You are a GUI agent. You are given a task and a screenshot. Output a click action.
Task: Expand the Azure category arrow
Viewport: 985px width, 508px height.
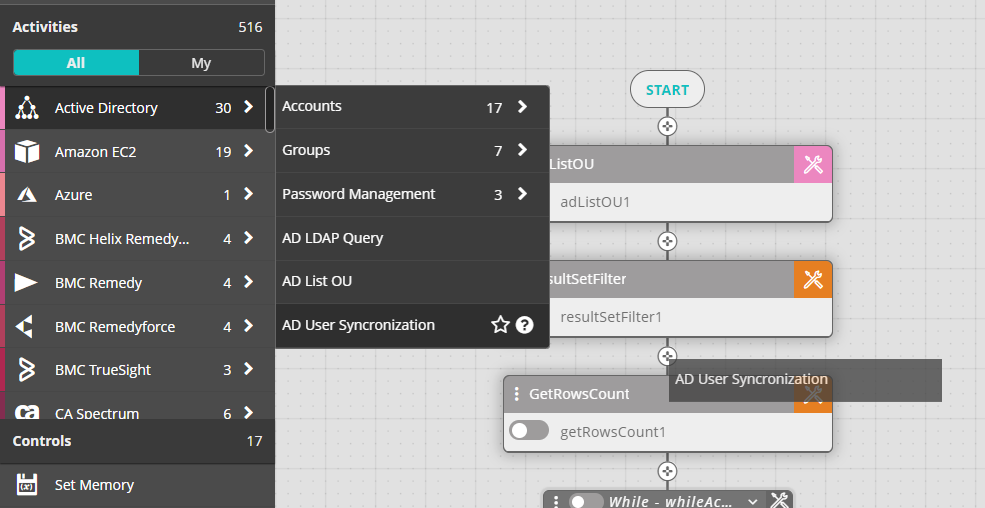[x=249, y=194]
